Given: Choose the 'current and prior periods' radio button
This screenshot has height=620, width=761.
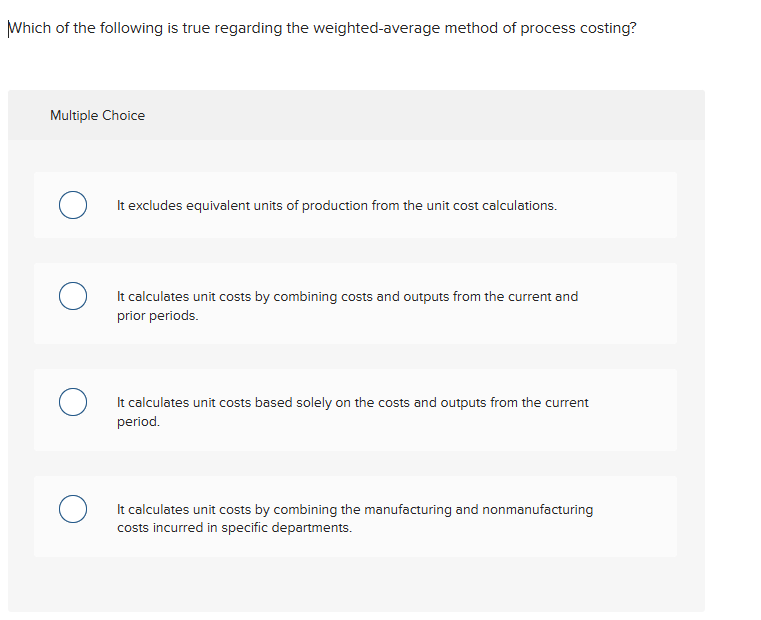Looking at the screenshot, I should pyautogui.click(x=71, y=297).
